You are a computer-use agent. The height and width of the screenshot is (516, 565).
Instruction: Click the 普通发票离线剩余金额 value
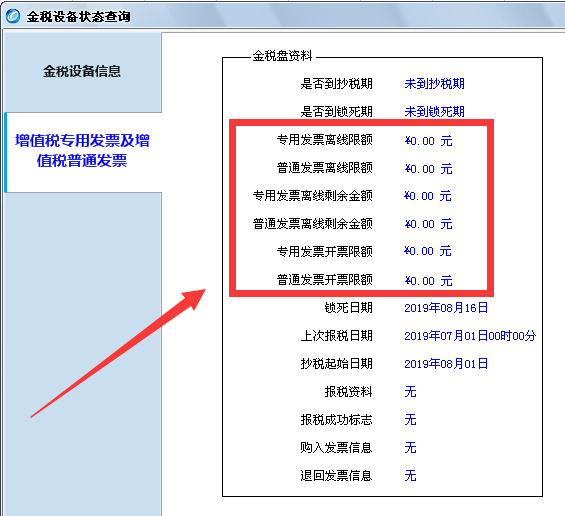coord(428,224)
